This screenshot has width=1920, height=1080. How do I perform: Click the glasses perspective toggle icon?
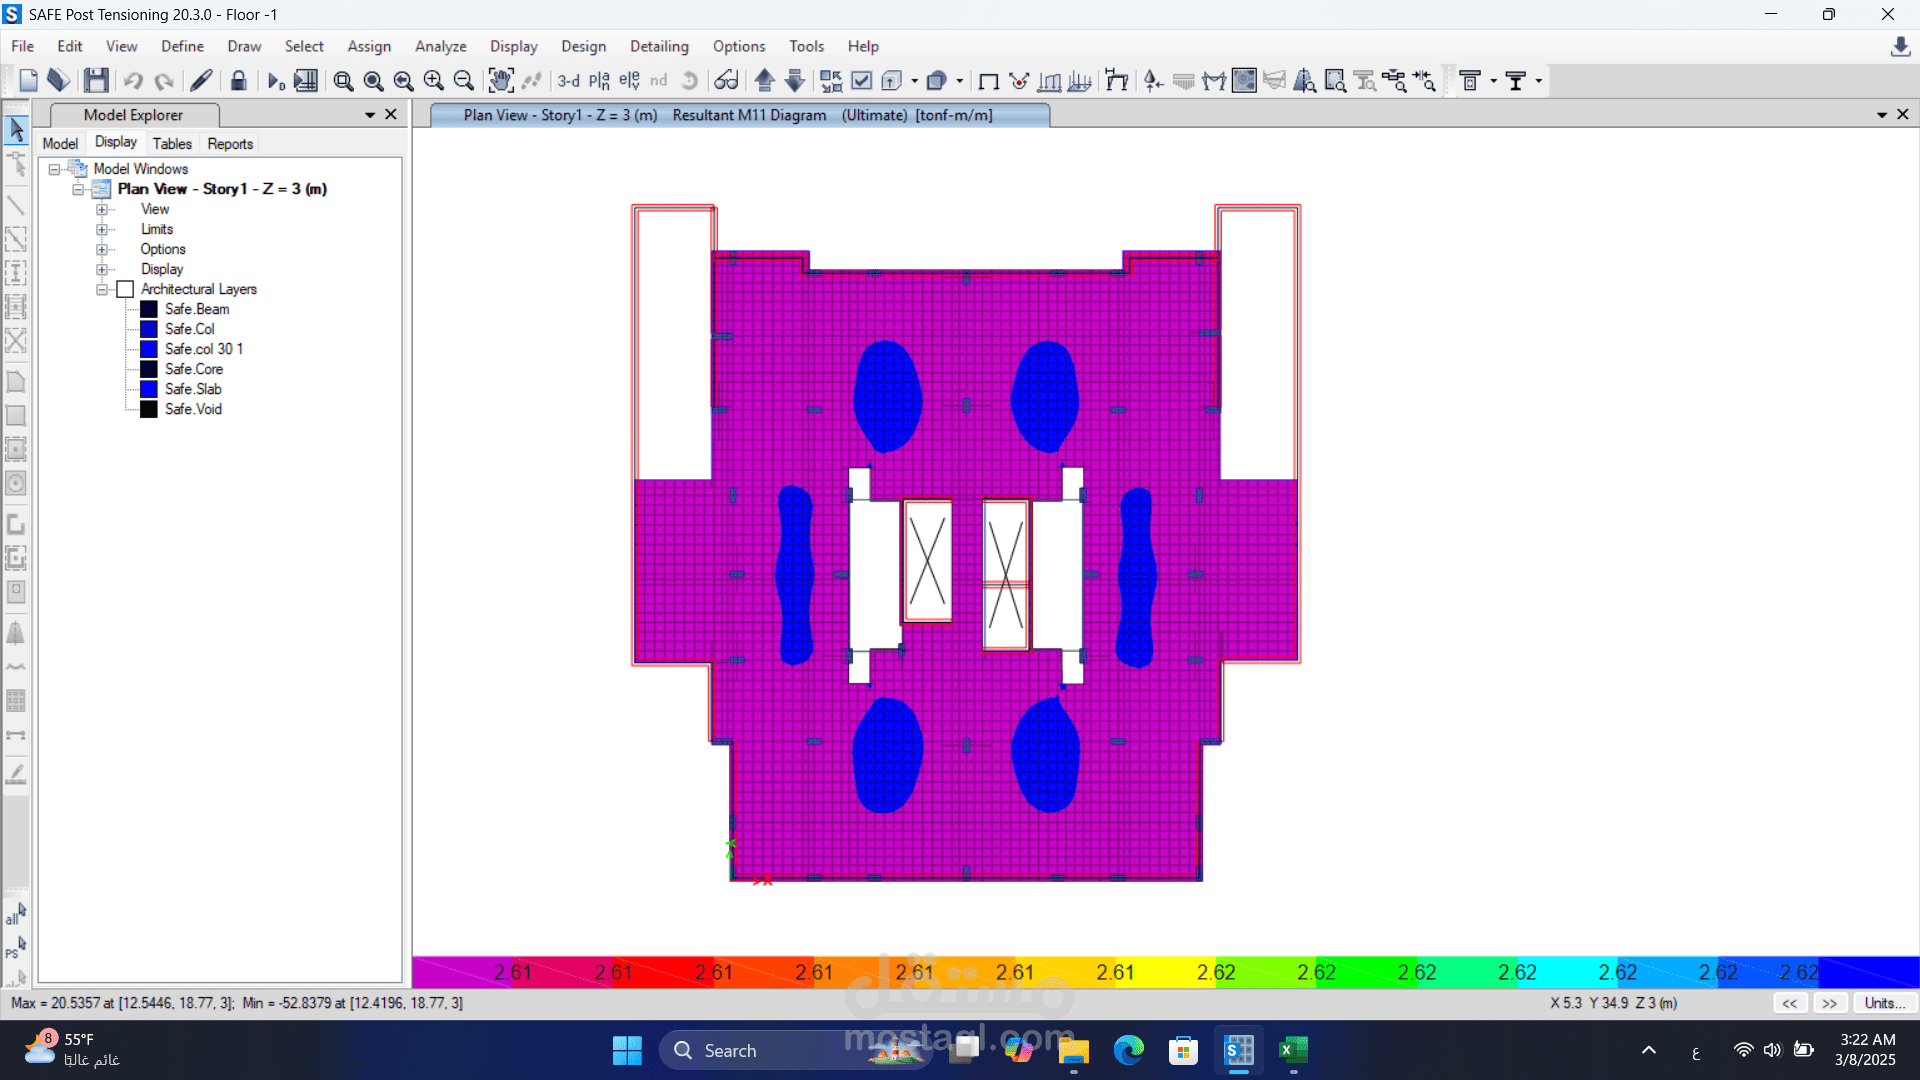pyautogui.click(x=726, y=81)
